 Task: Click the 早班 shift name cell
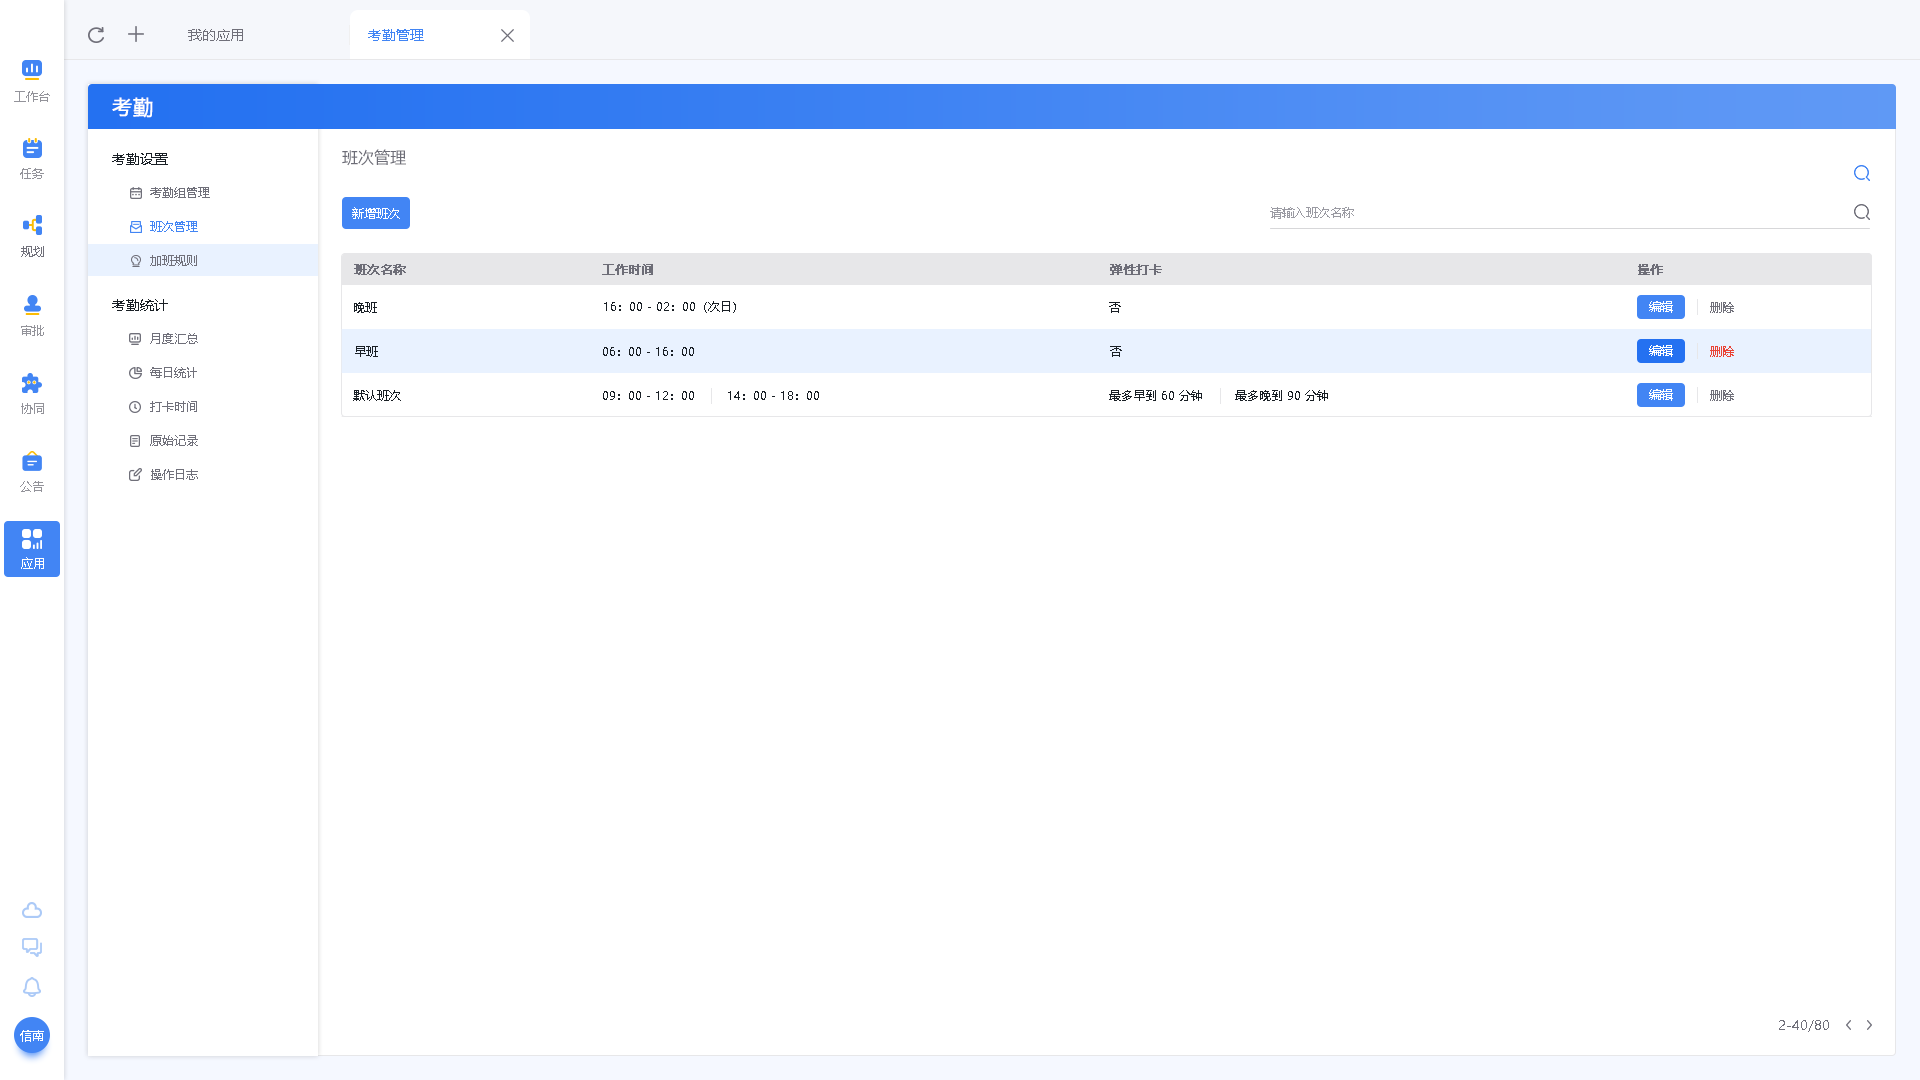pos(366,351)
